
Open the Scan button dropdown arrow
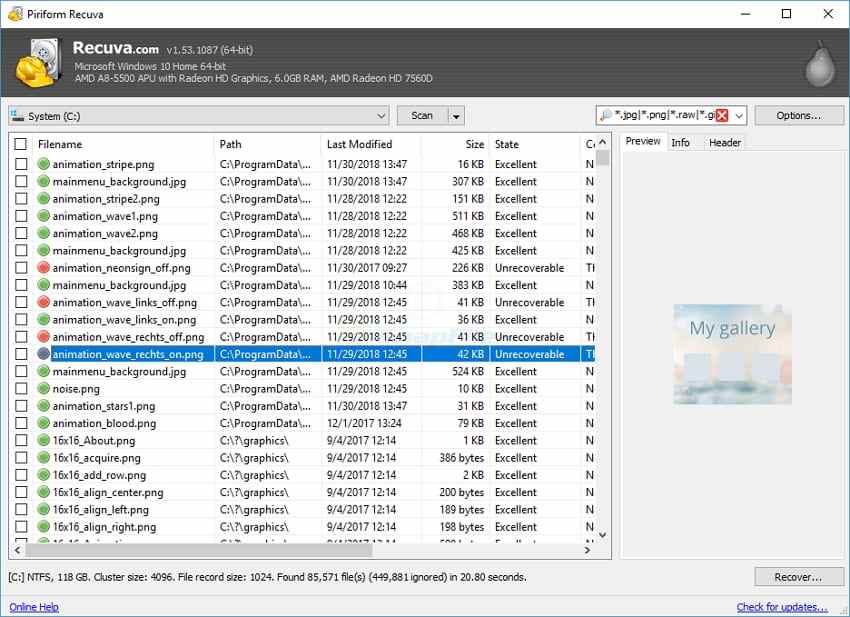coord(456,116)
